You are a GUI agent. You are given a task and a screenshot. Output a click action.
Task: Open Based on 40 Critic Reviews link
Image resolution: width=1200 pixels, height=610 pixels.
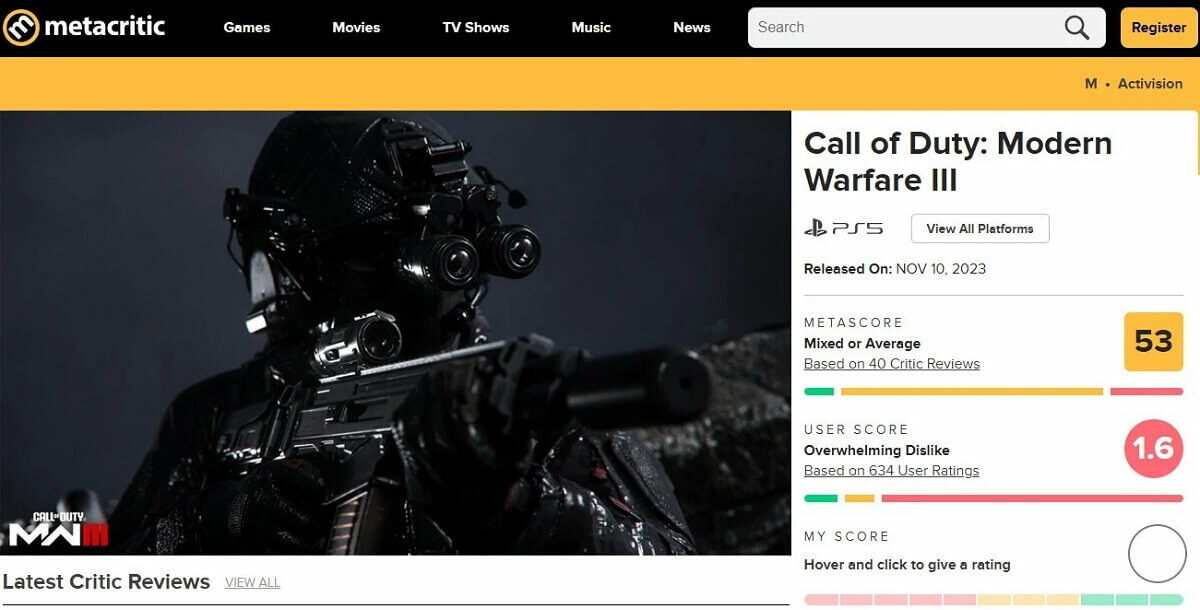pyautogui.click(x=892, y=364)
